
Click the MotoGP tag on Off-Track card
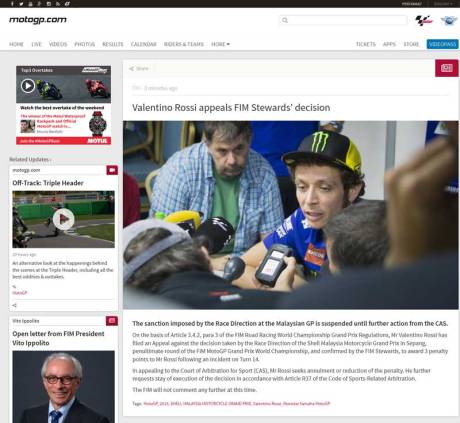(x=20, y=293)
